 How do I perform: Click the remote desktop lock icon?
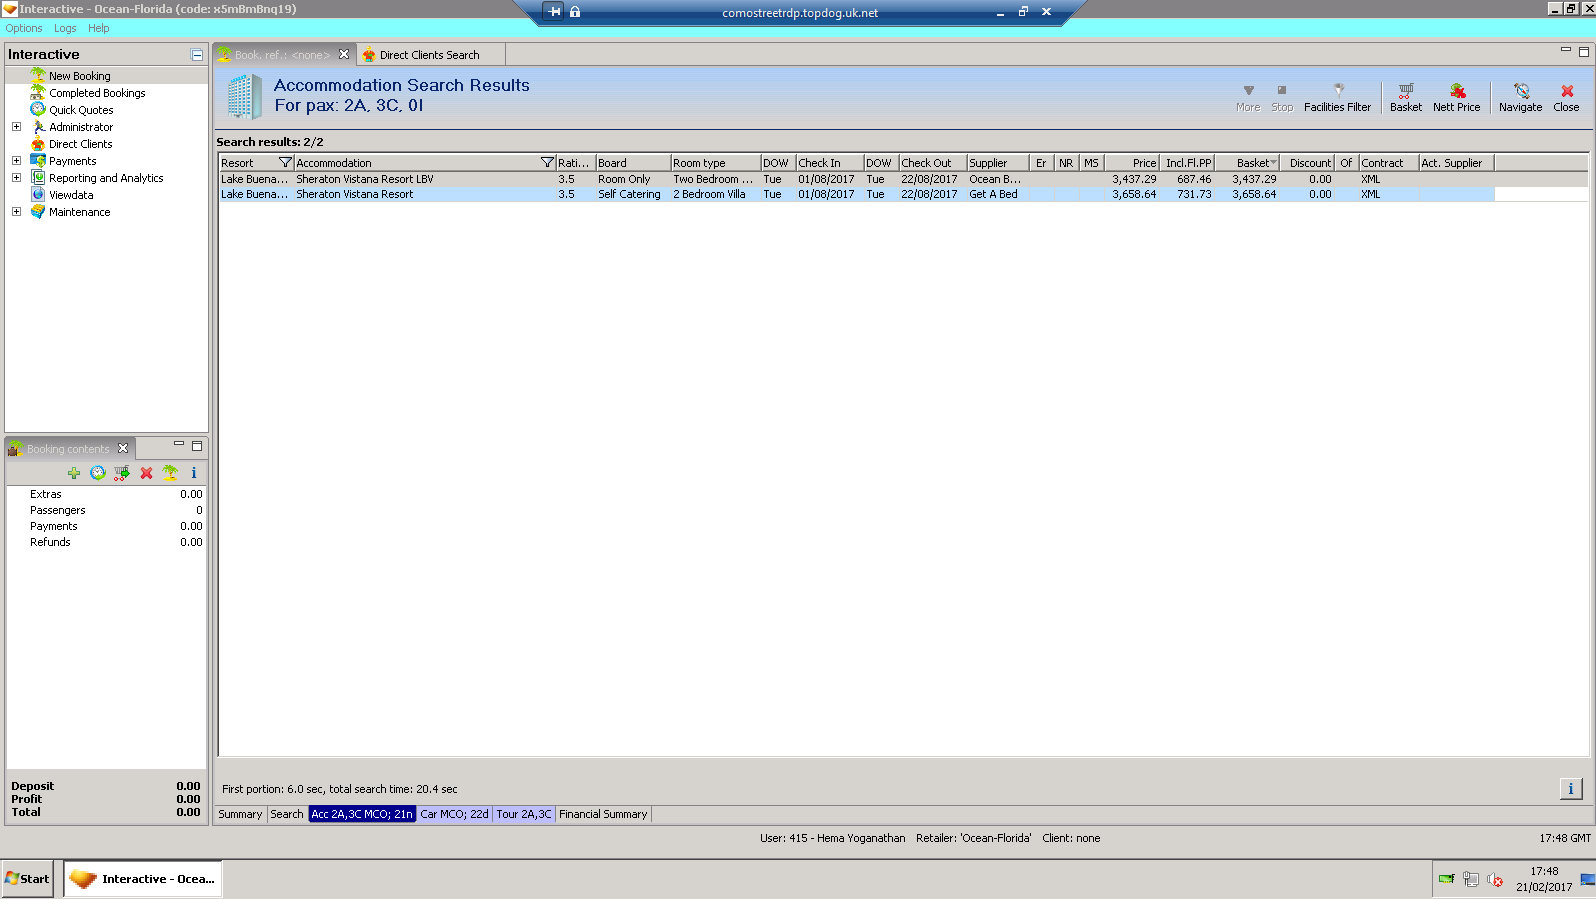575,12
